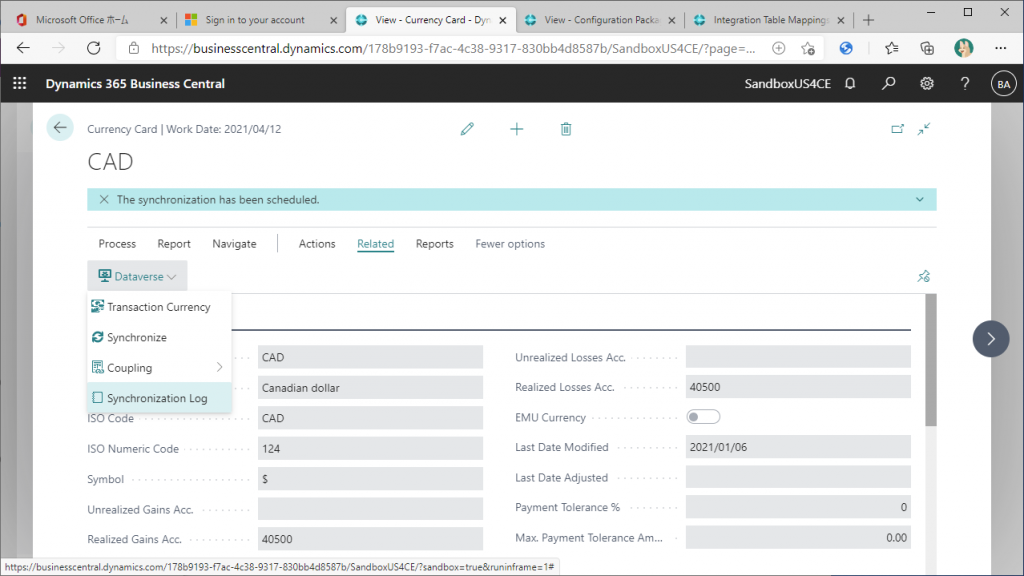Click the SandboxUS4CE environment label
Screen dimensions: 1024x576
[x=788, y=84]
